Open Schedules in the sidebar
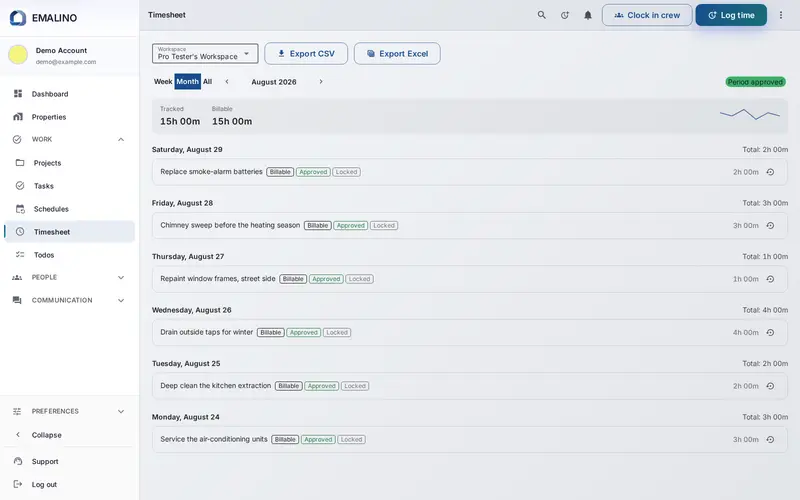Screen dimensions: 800x500 coord(69,209)
